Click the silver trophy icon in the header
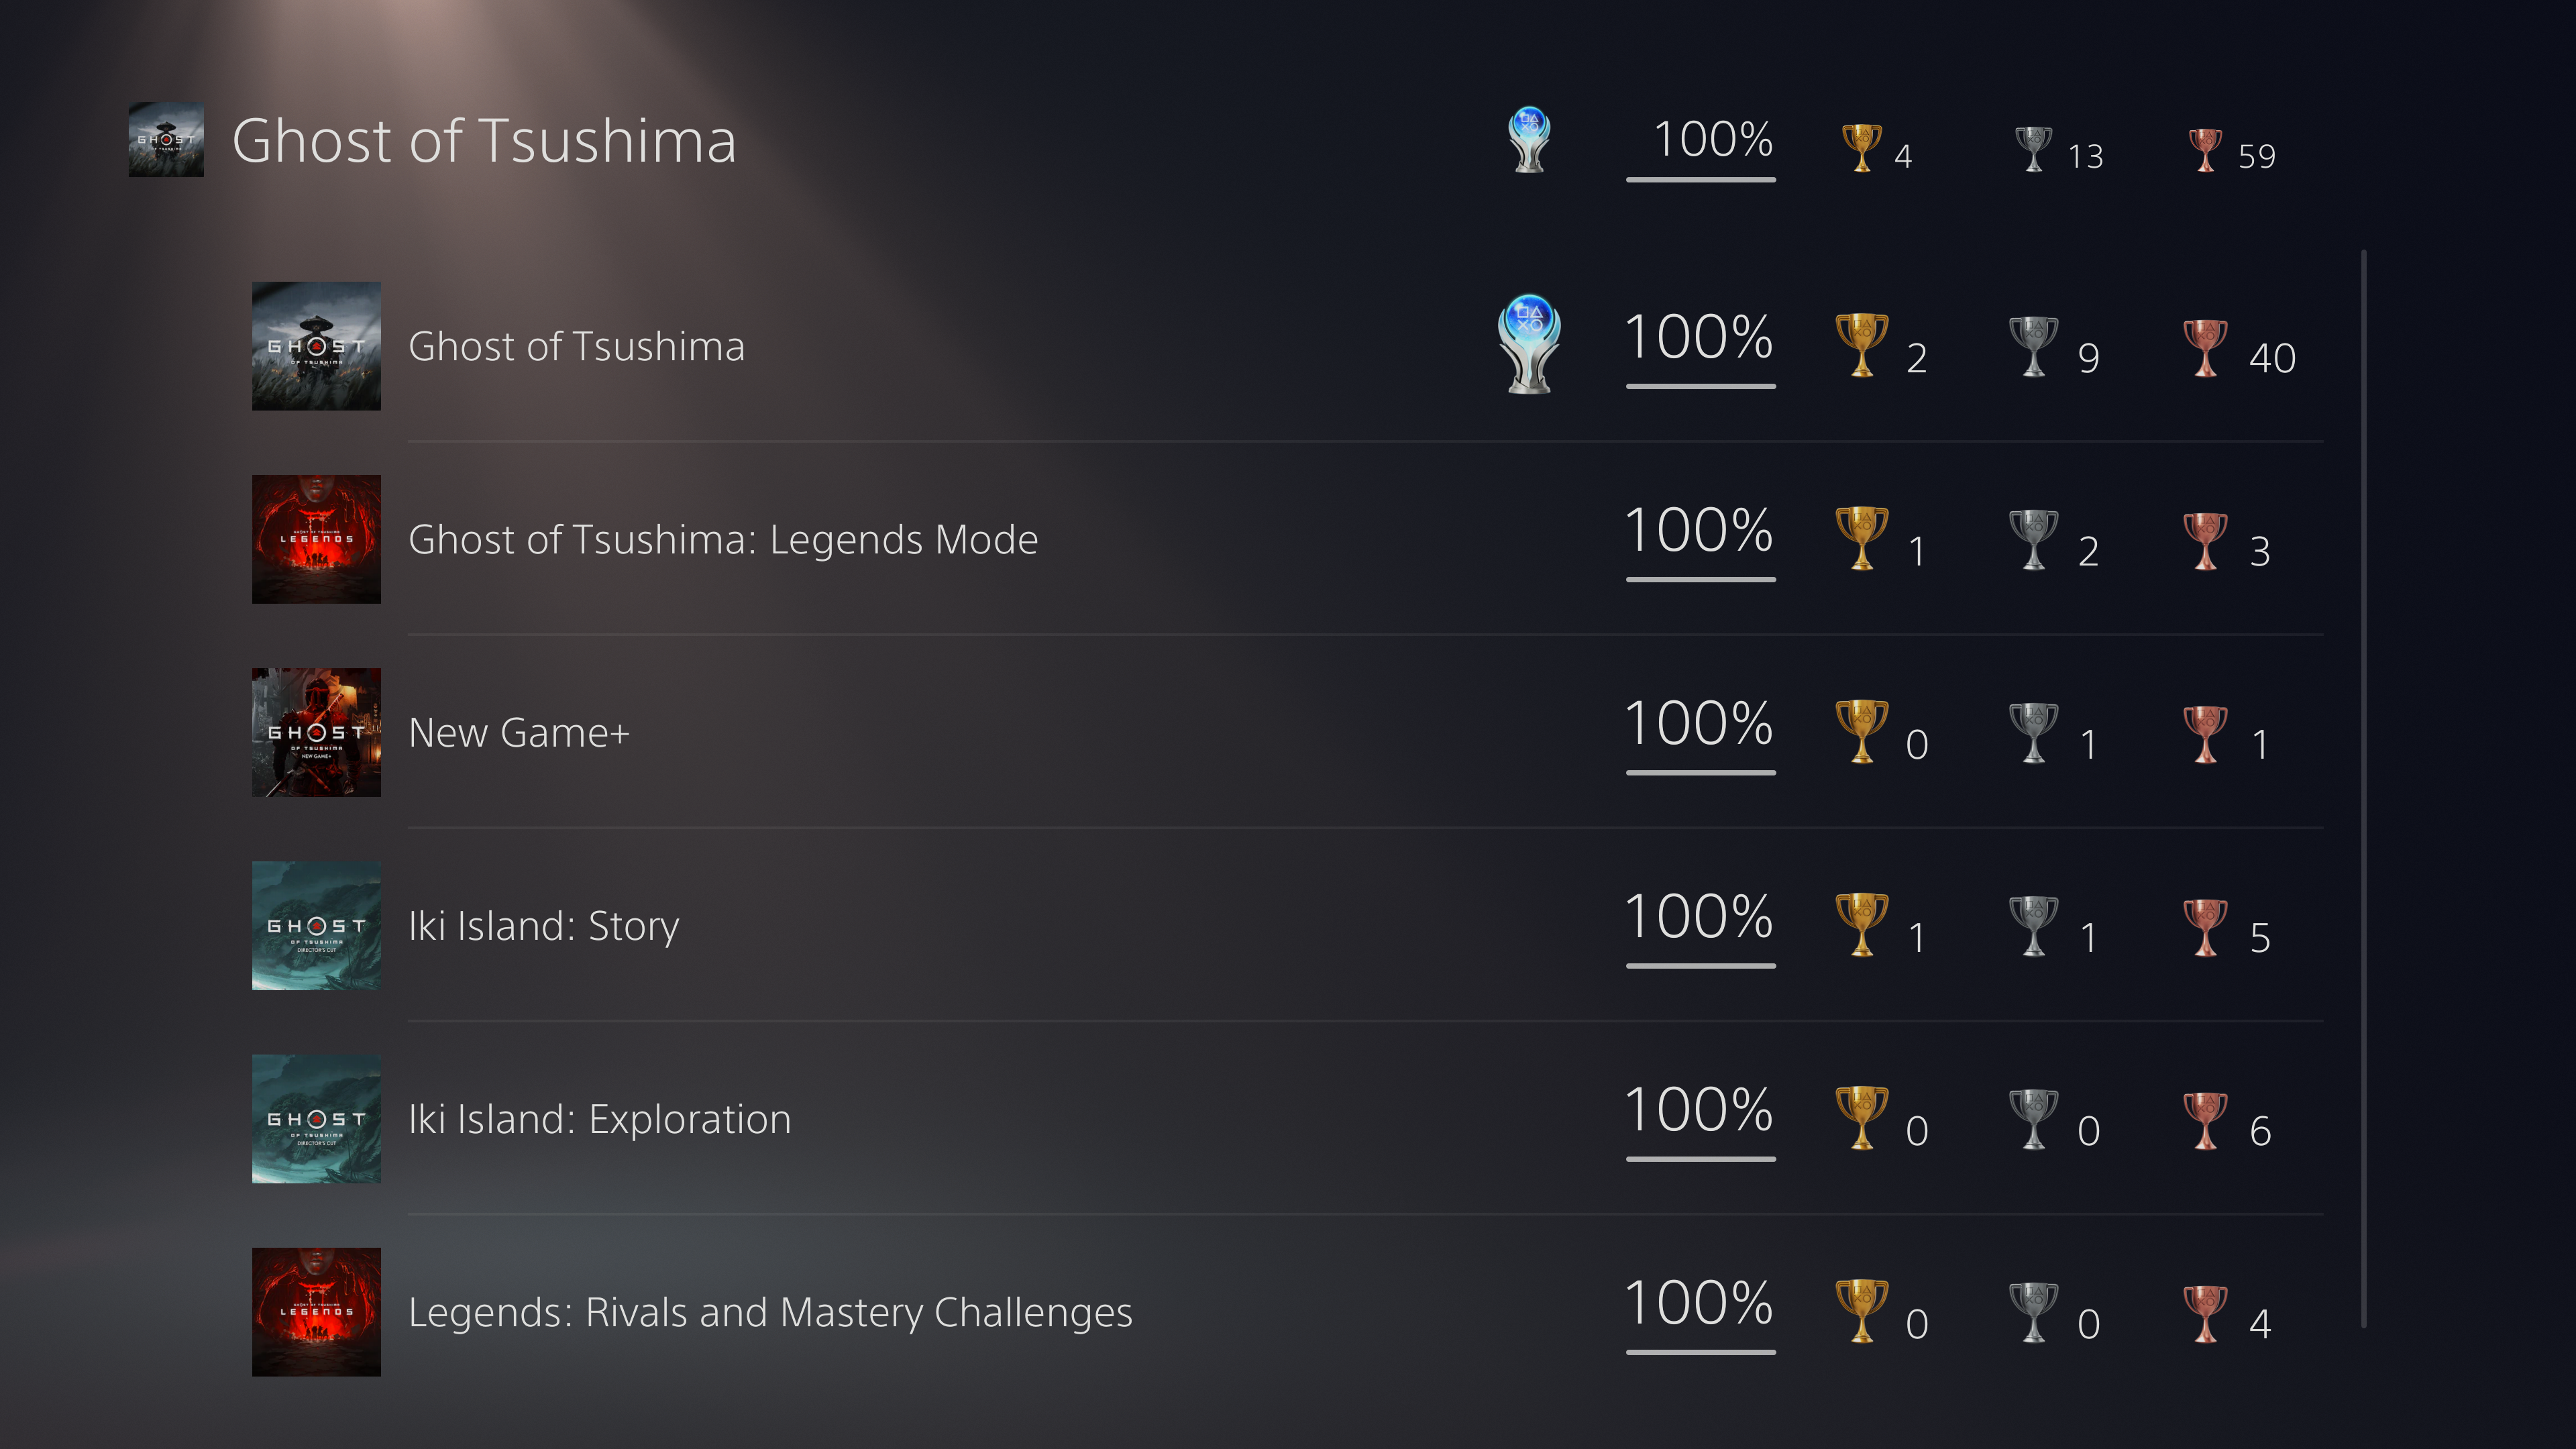 (2032, 148)
